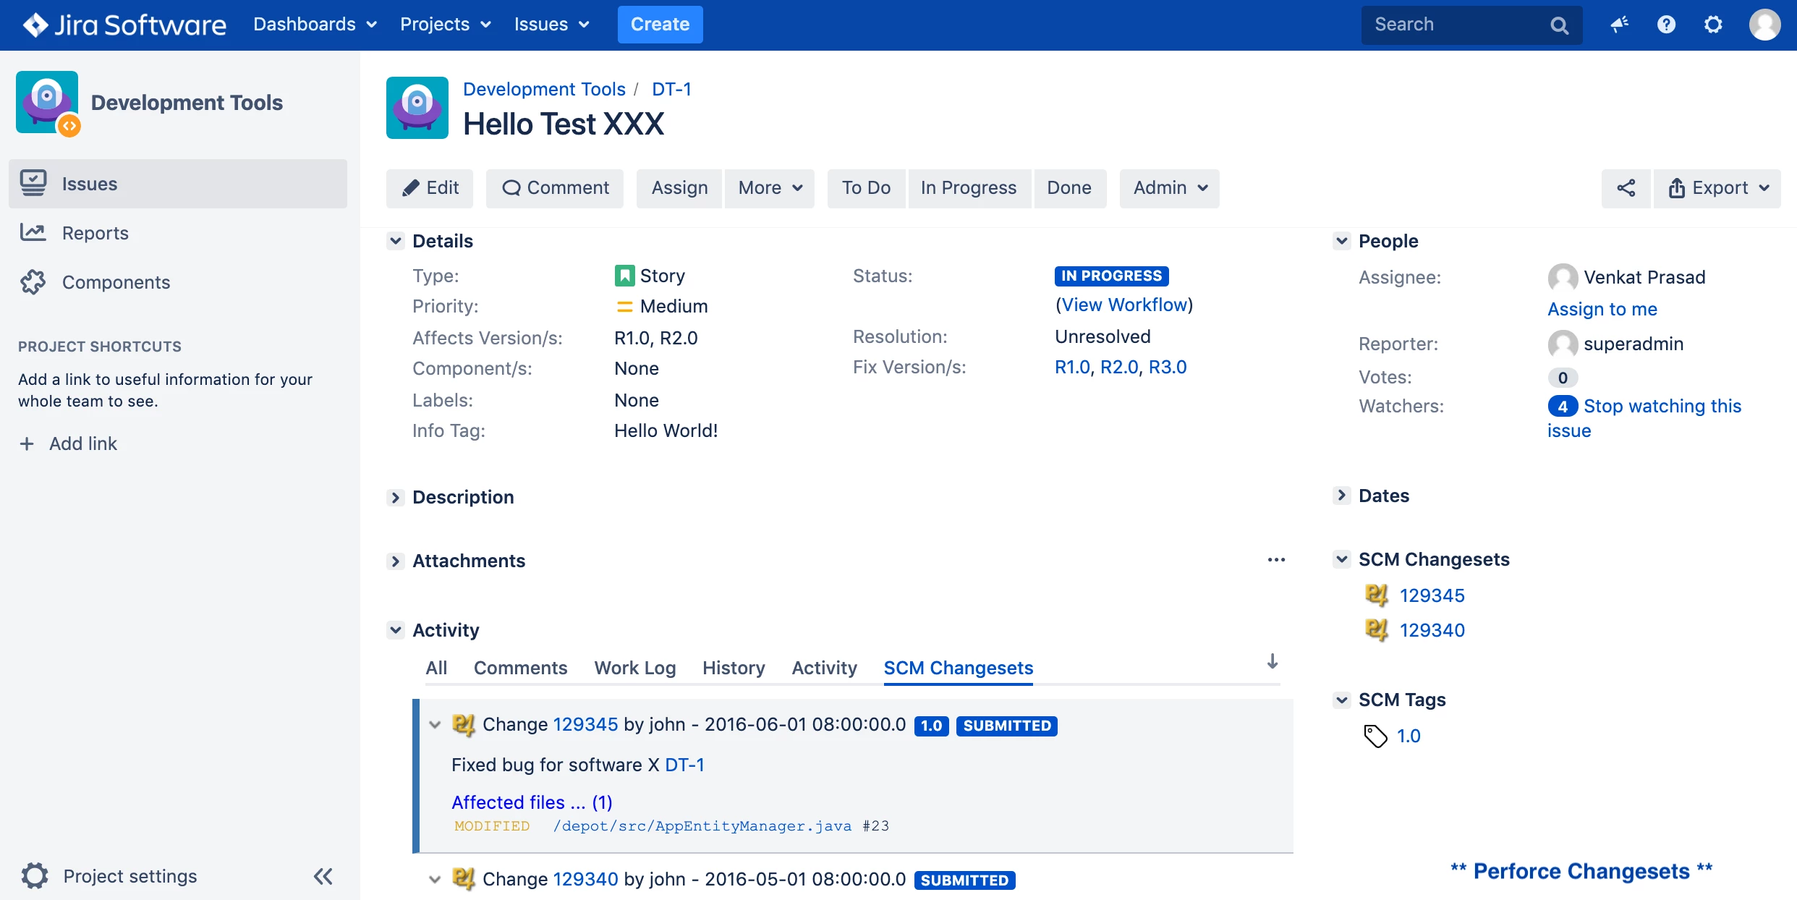Open the More actions dropdown
Screen dimensions: 1797x900
[770, 188]
